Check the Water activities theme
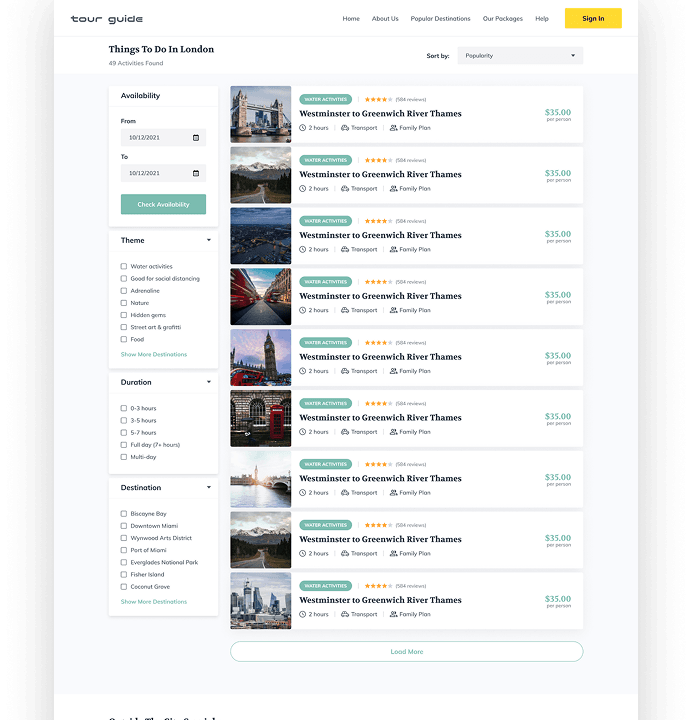Screen dimensions: 692x720 [124, 266]
